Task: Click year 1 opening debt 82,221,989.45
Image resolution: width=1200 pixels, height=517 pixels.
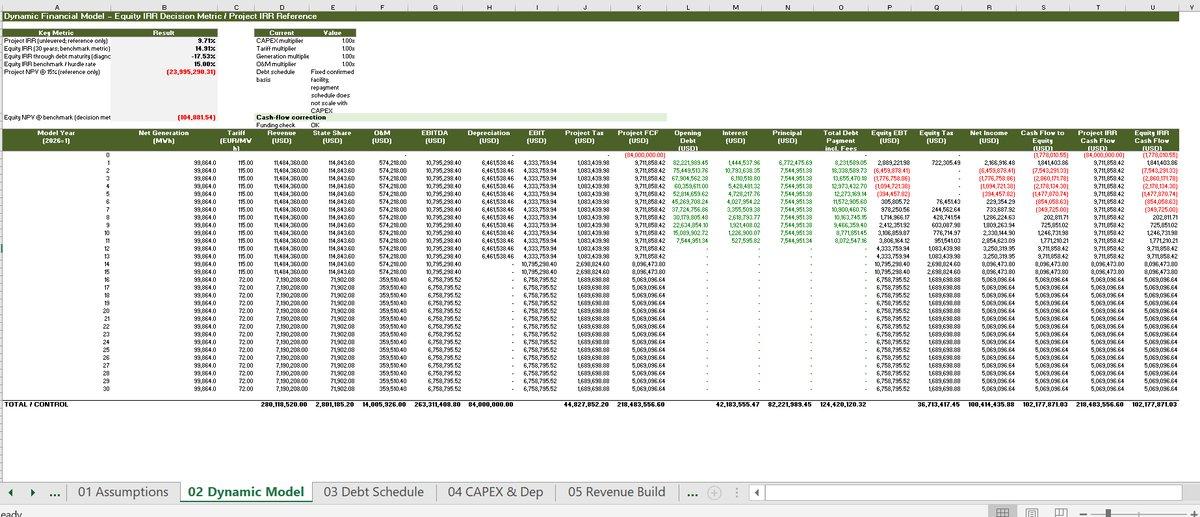Action: 689,162
